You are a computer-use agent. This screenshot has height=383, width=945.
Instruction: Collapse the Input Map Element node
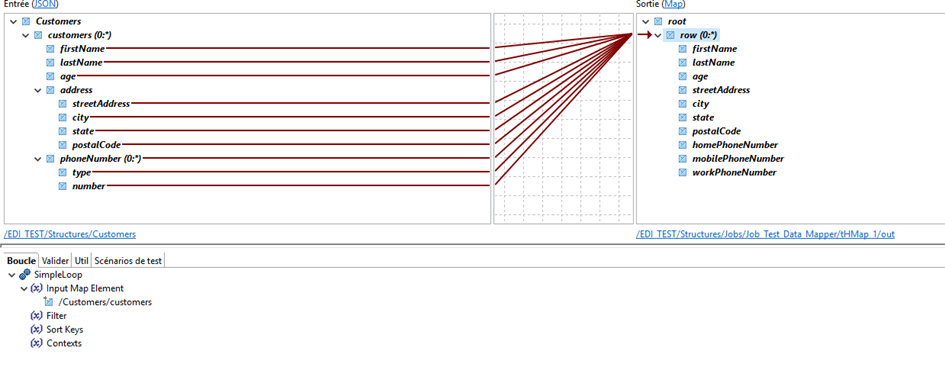point(24,289)
